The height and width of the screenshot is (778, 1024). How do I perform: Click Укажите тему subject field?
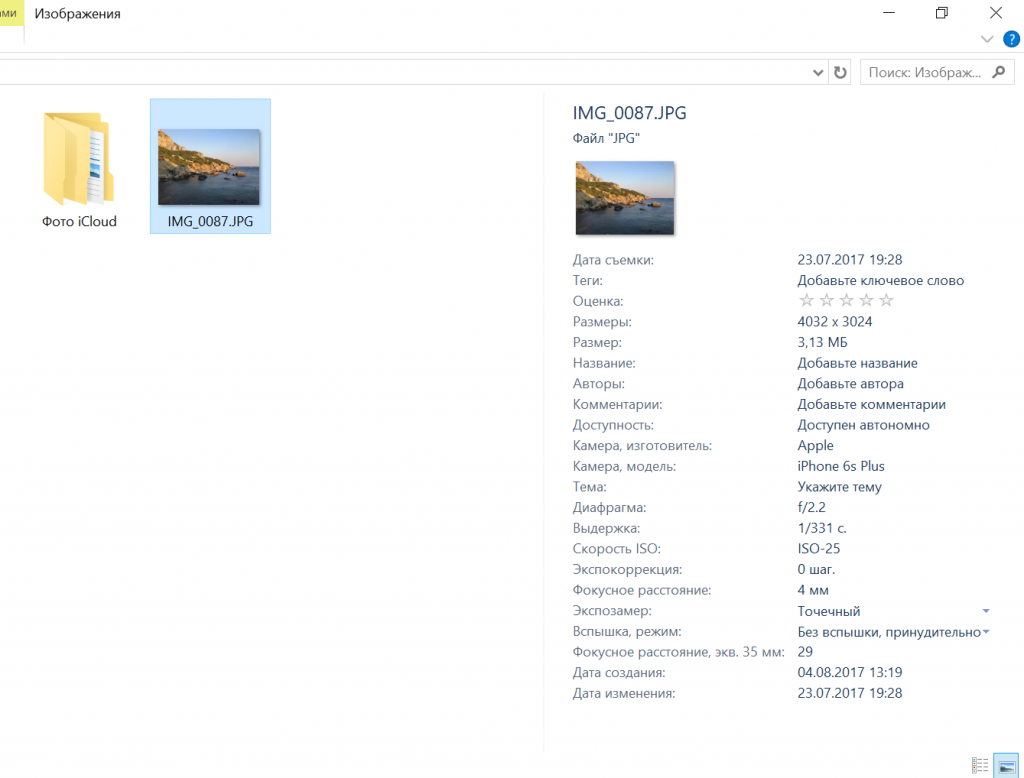pos(839,487)
